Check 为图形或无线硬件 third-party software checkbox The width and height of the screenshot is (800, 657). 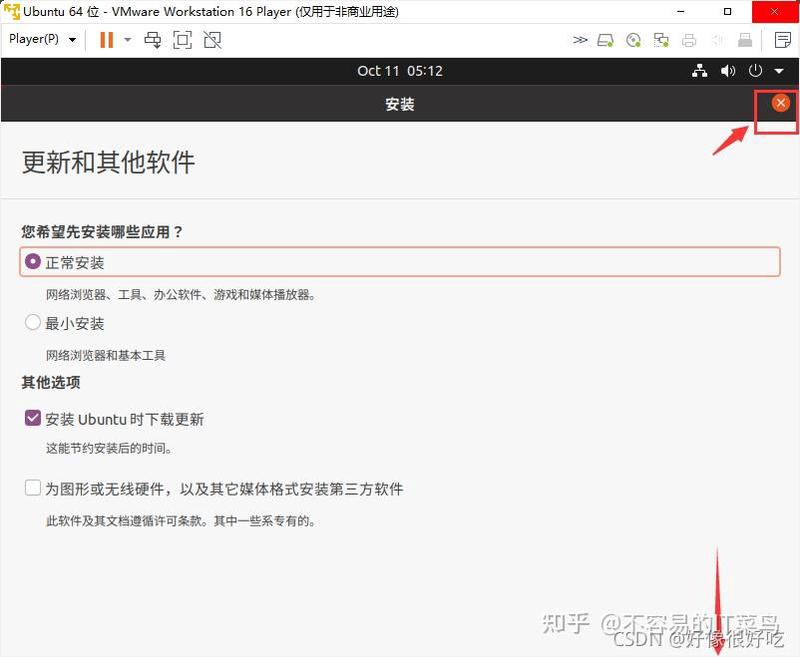33,488
